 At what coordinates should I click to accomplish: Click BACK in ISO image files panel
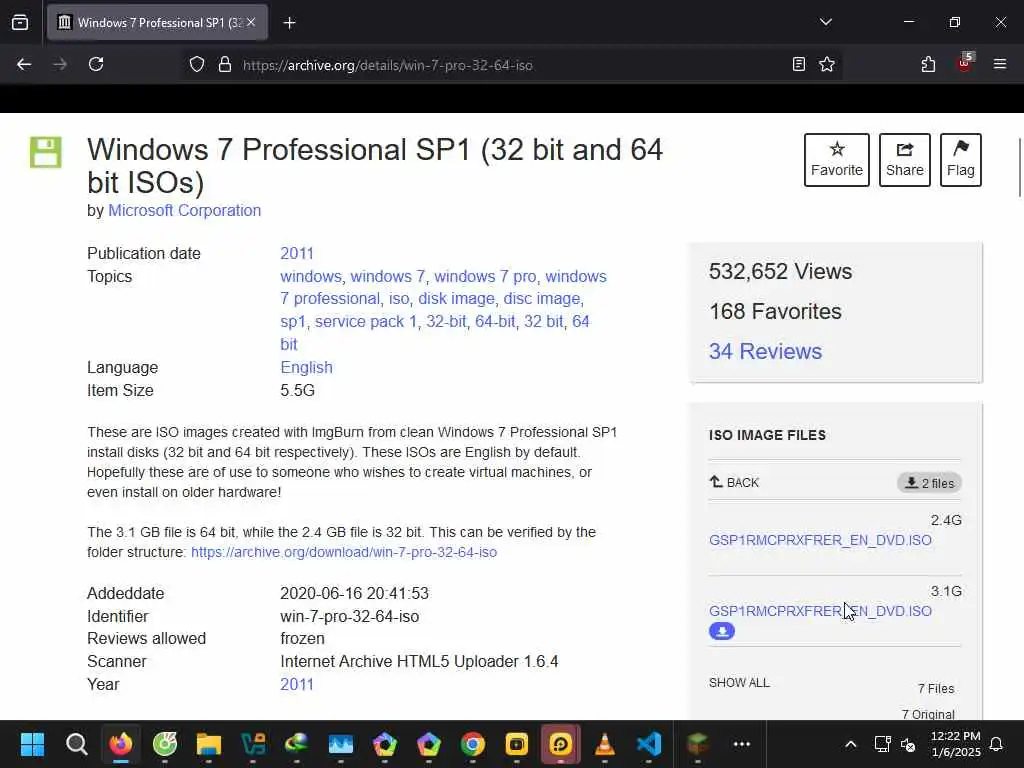point(734,483)
